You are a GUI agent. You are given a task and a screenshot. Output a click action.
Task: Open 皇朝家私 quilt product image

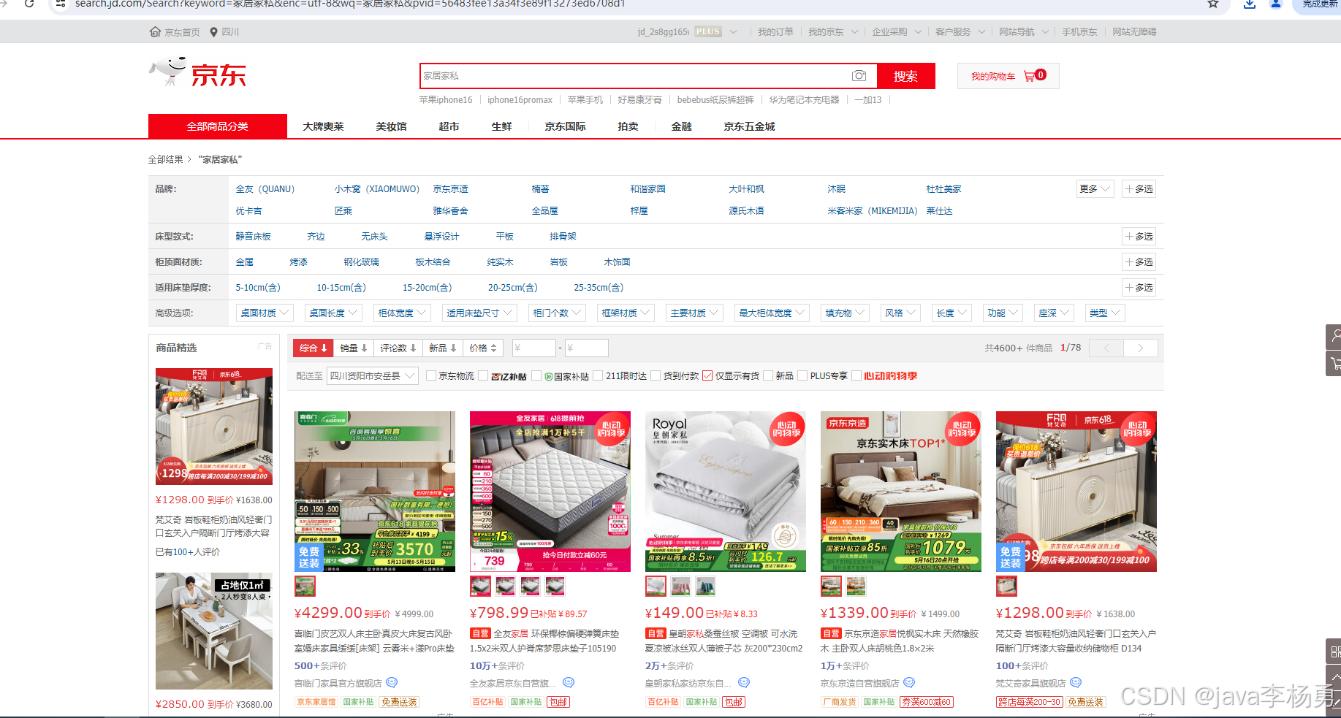click(x=725, y=491)
